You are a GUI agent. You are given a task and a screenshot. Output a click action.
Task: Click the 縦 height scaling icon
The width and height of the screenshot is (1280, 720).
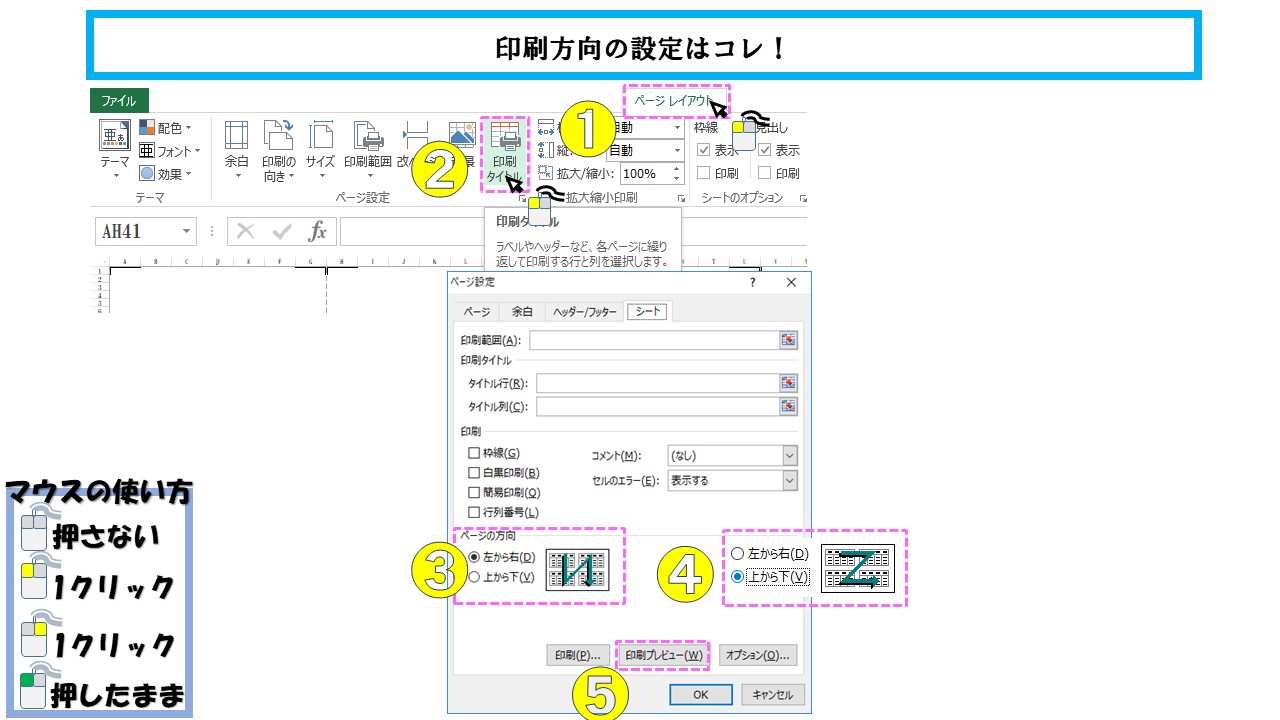pos(546,150)
